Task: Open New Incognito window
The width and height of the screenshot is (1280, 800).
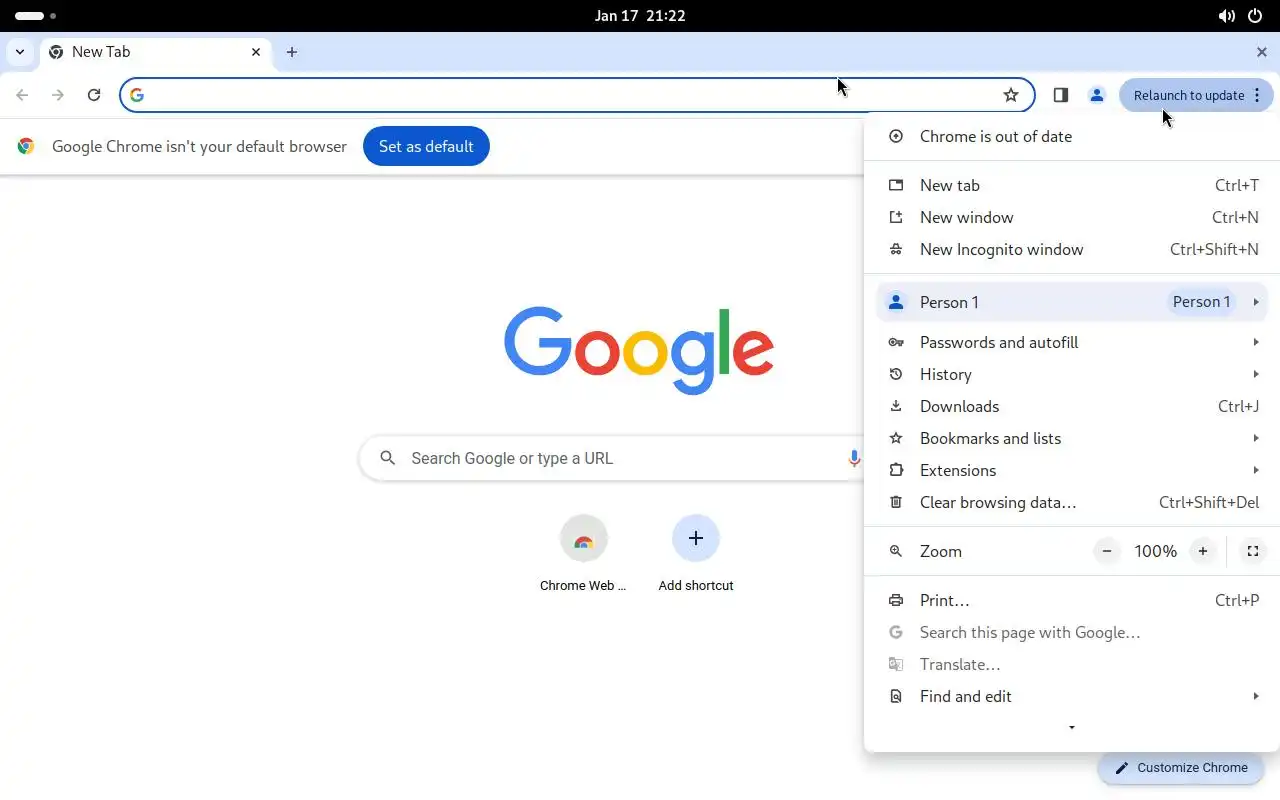Action: 1072,249
